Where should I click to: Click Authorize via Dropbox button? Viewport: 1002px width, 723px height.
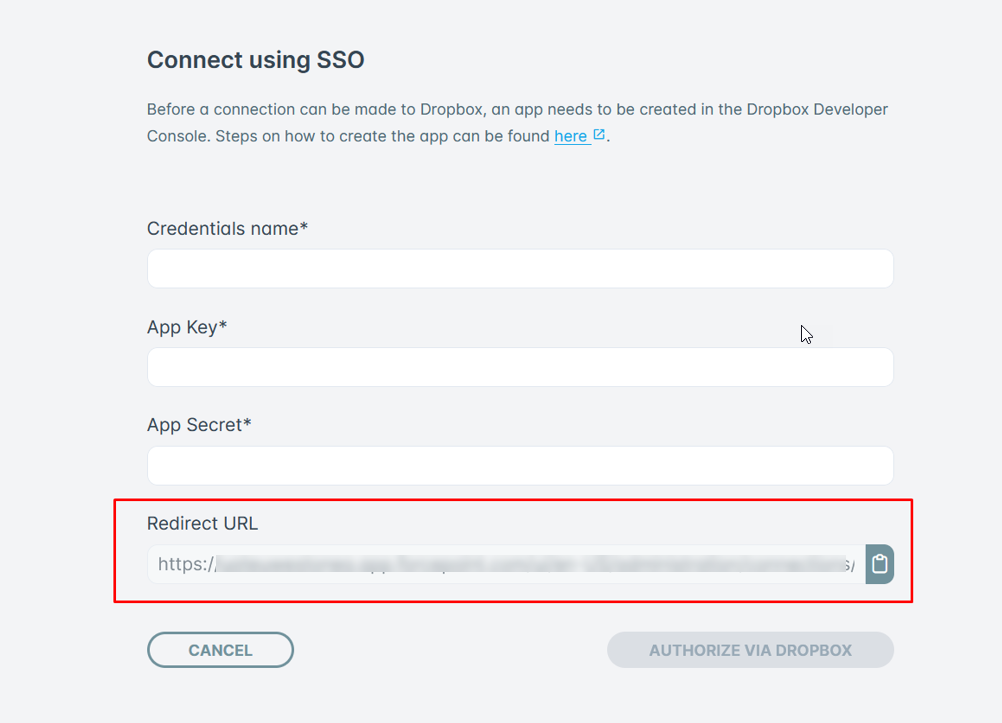click(750, 650)
